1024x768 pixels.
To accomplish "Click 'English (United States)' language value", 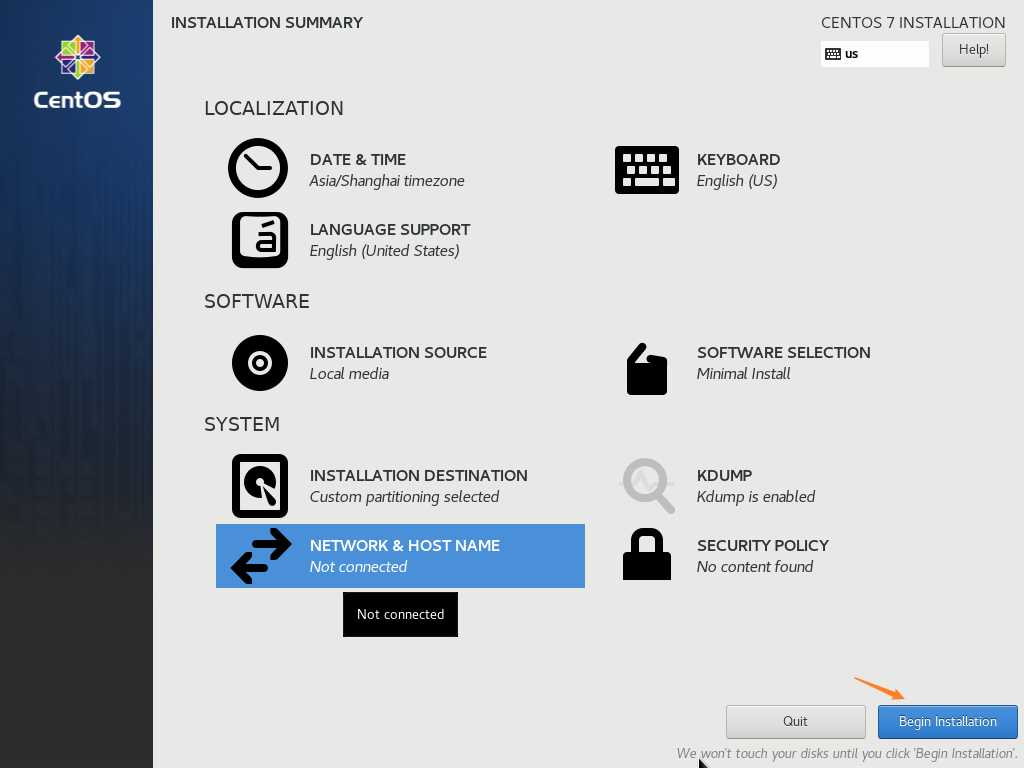I will (384, 251).
